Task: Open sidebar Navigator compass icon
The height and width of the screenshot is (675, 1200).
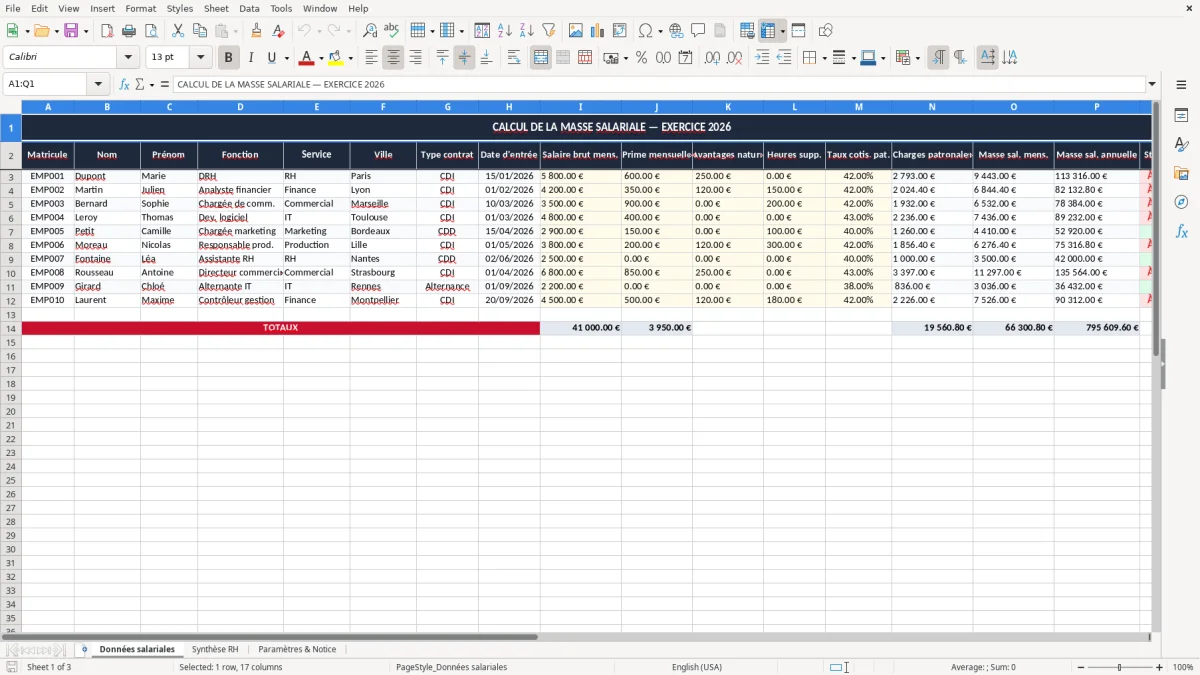Action: coord(1181,203)
